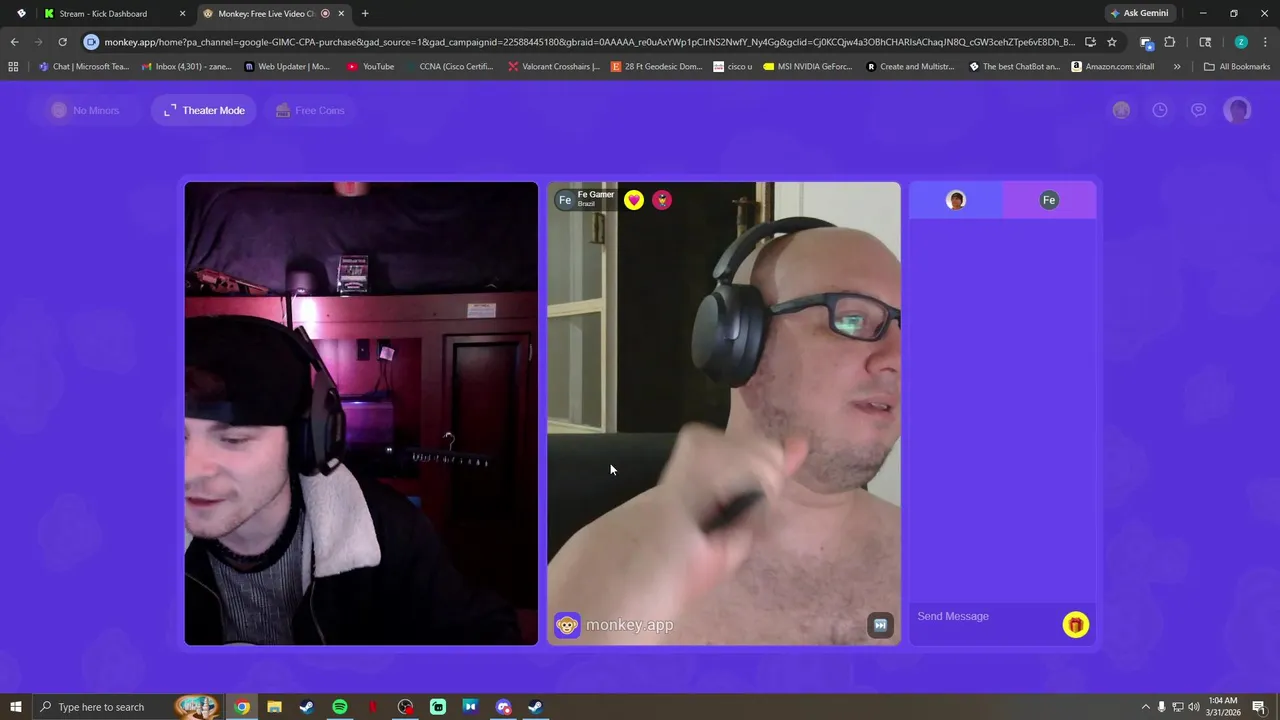Viewport: 1280px width, 720px height.
Task: Open the clock showing 1:04 AM
Action: [1223, 707]
